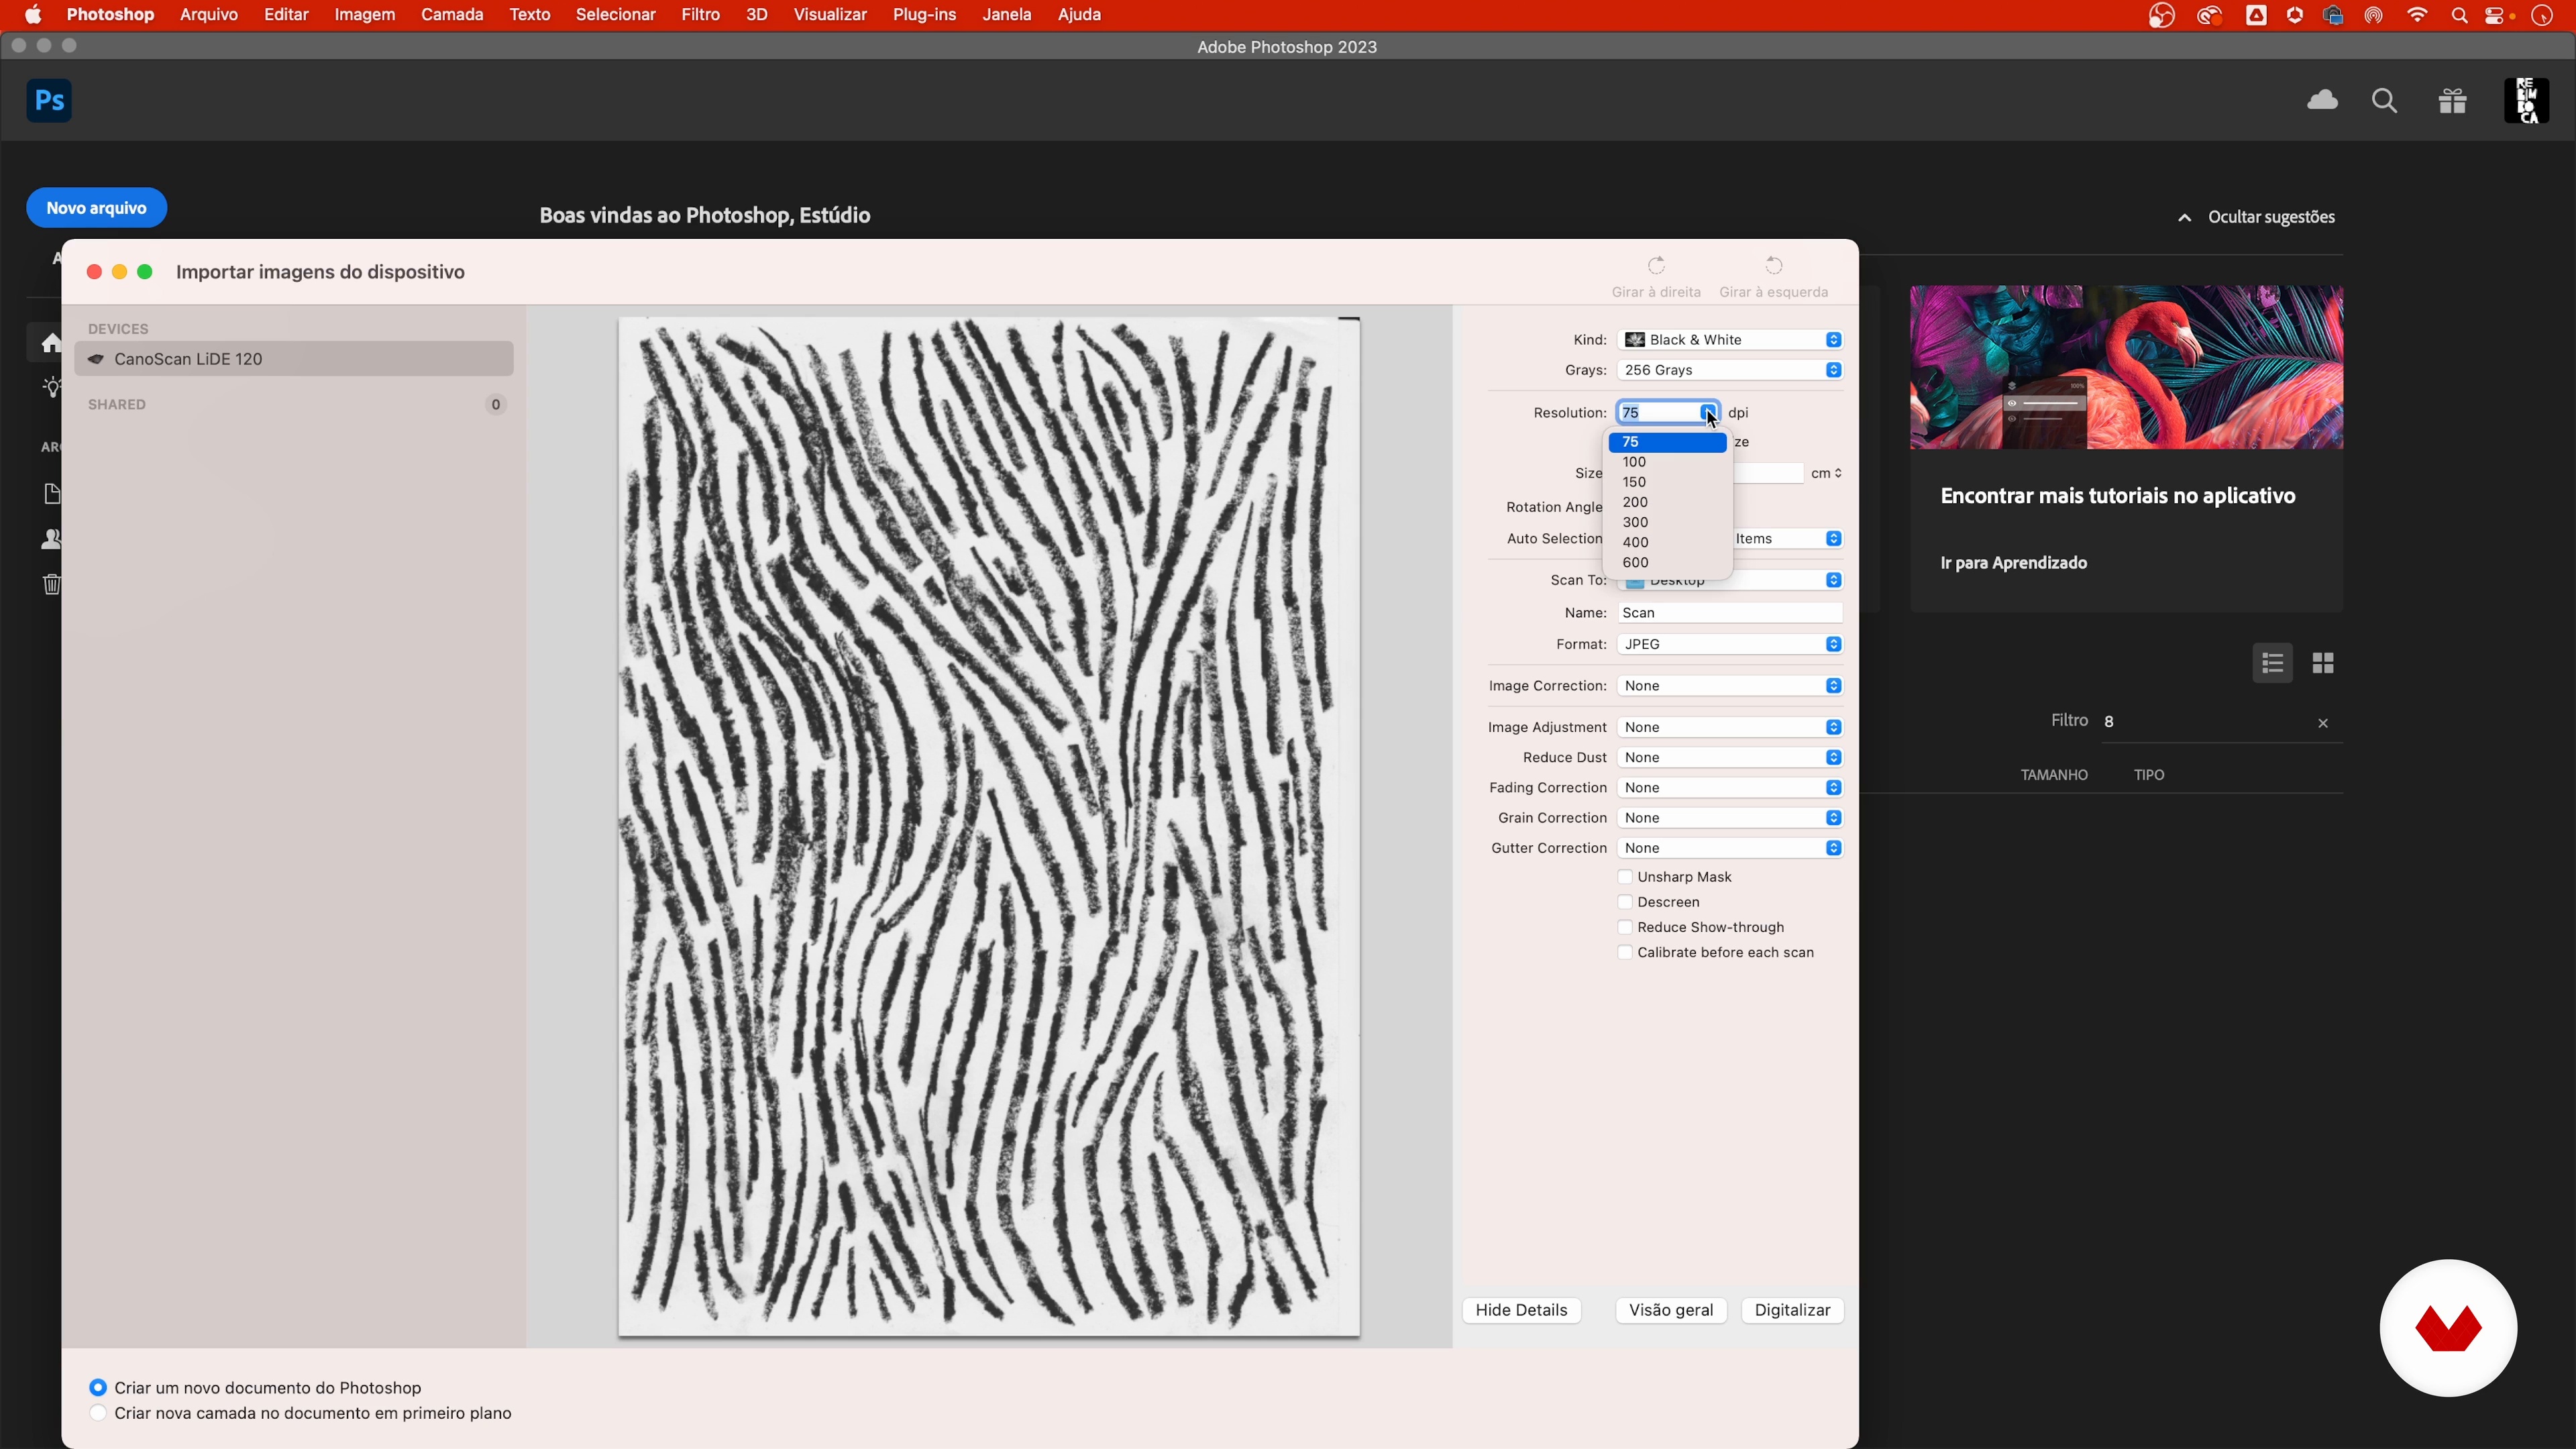Enable Calibrate before each scan

coord(1625,952)
